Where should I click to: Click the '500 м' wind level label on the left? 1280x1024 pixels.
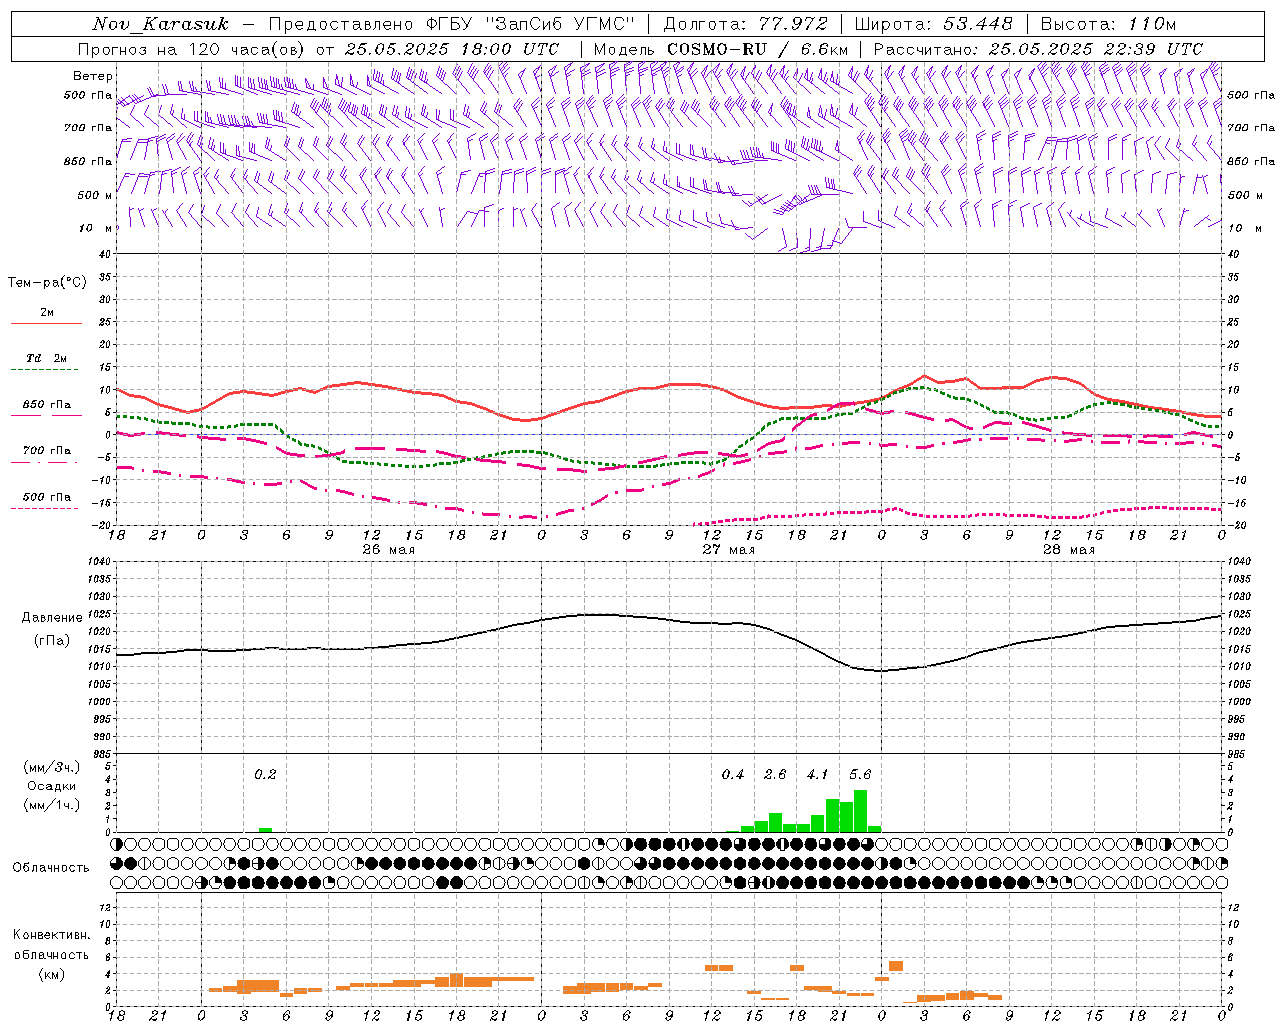pyautogui.click(x=95, y=195)
